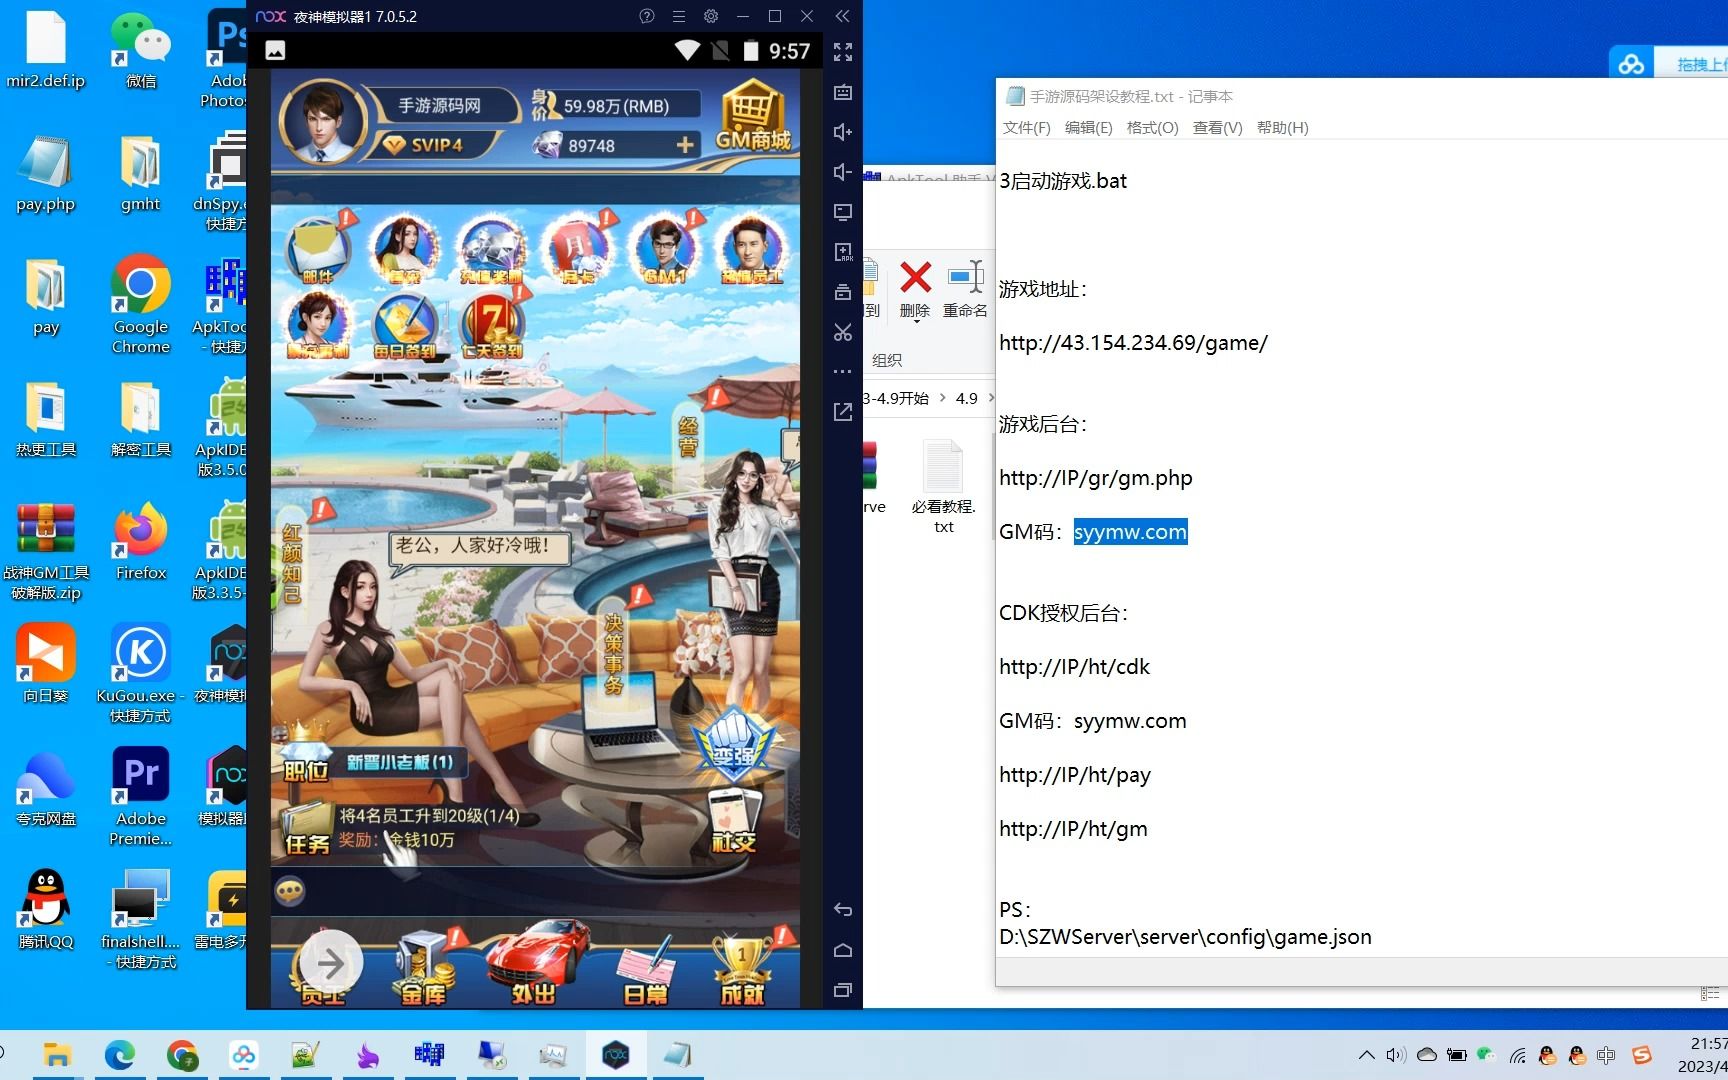Image resolution: width=1728 pixels, height=1080 pixels.
Task: Click Nox help question mark icon
Action: (x=647, y=16)
